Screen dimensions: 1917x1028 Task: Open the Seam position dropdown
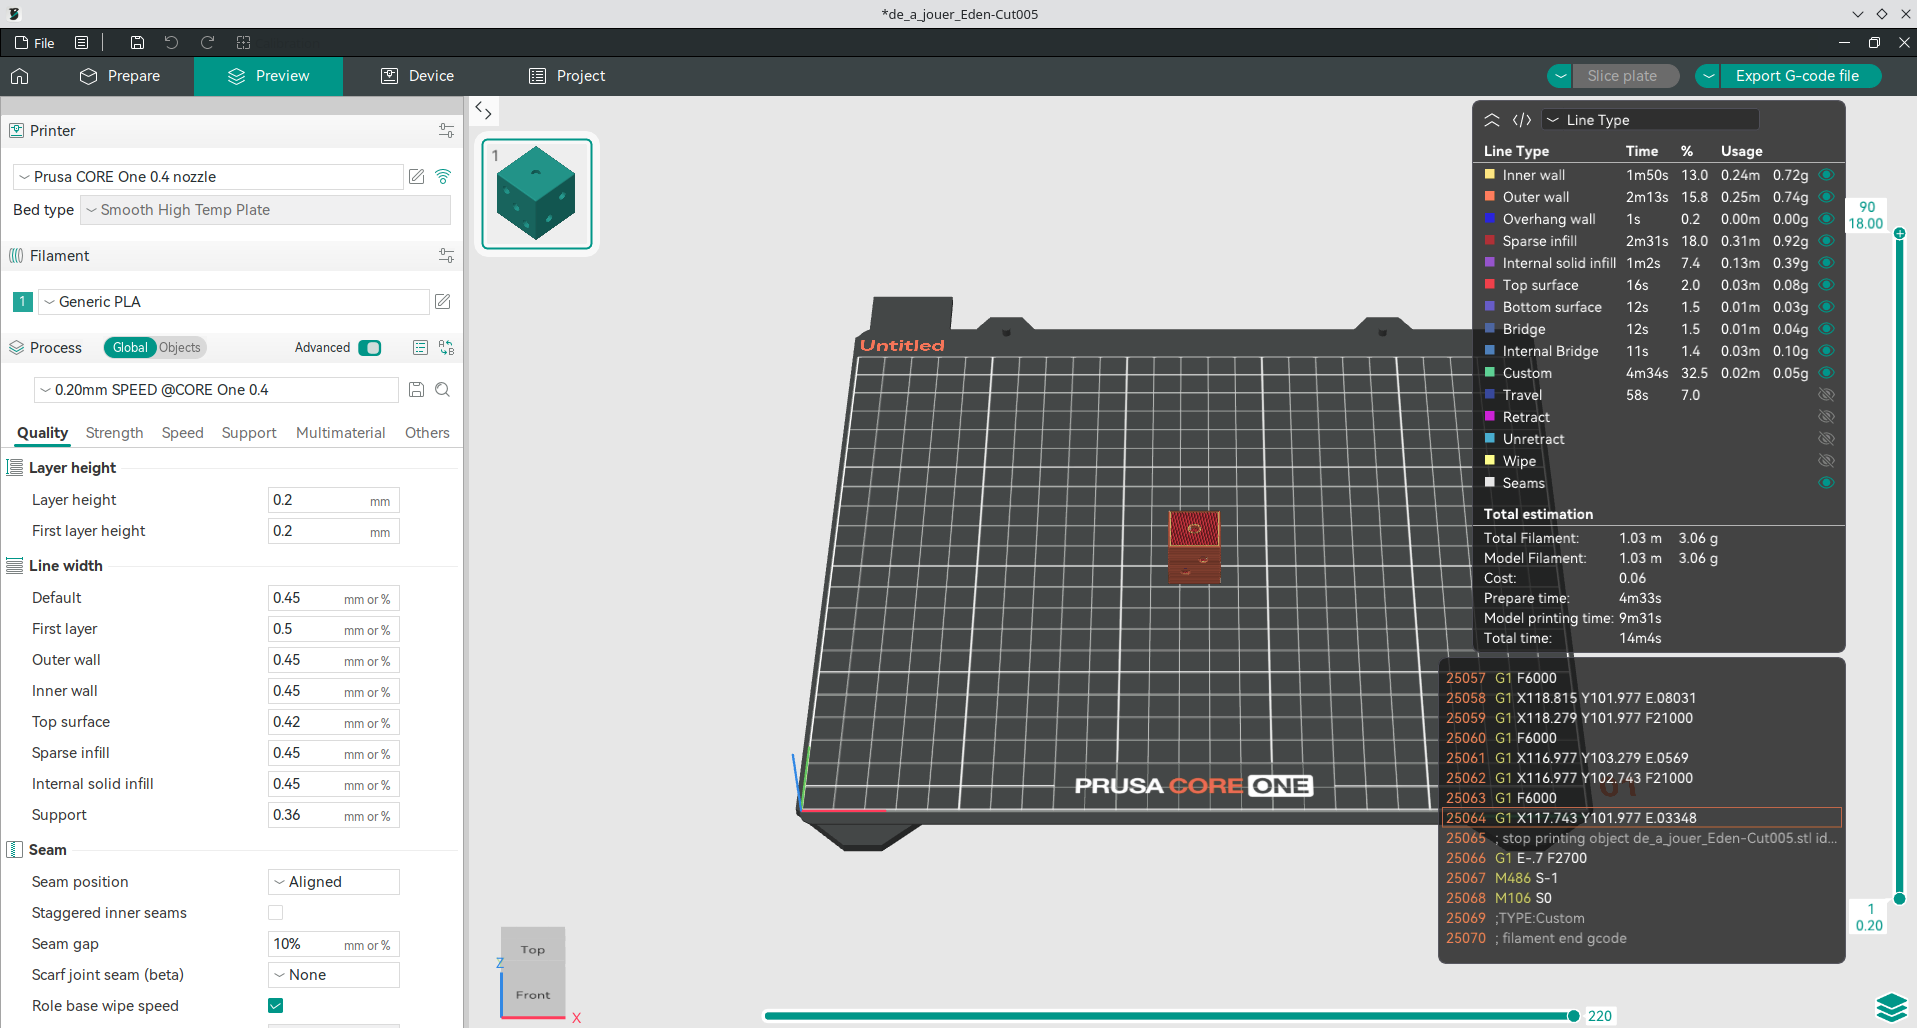tap(334, 882)
